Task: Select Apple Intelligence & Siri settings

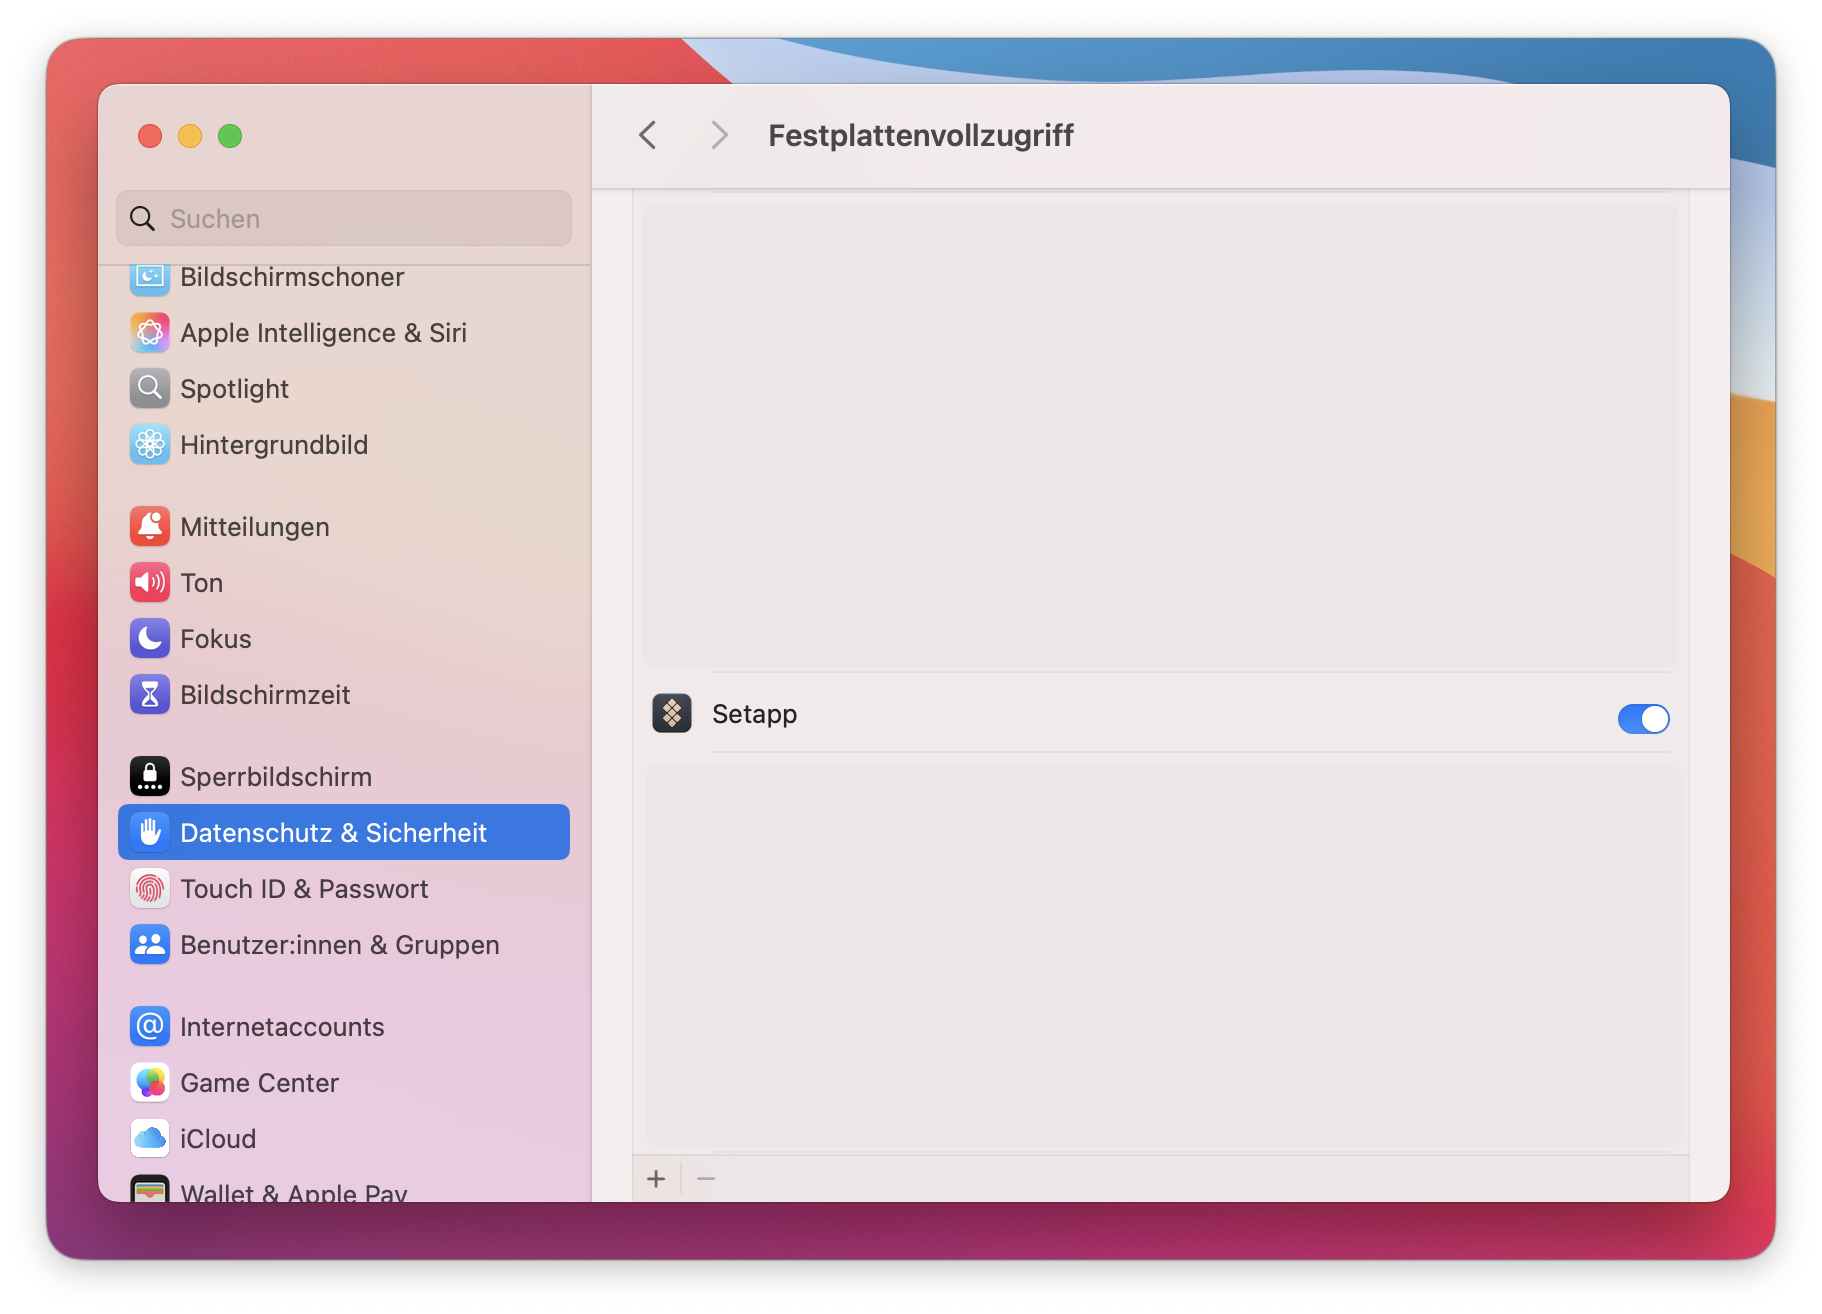Action: pos(323,332)
